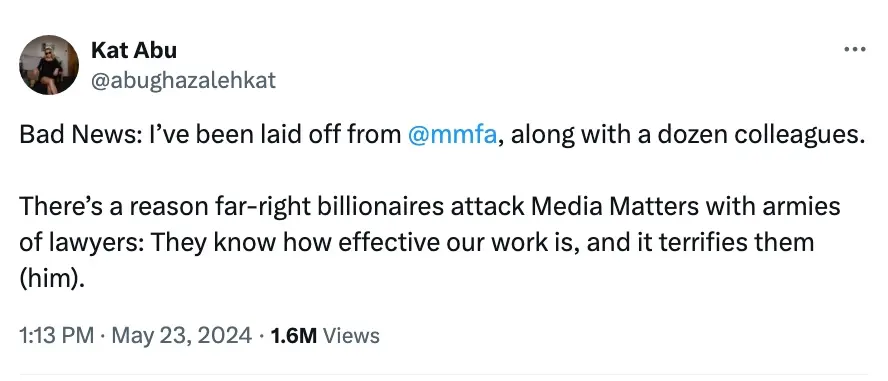Select the May 23, 2024 date
This screenshot has width=888, height=381.
pyautogui.click(x=182, y=336)
